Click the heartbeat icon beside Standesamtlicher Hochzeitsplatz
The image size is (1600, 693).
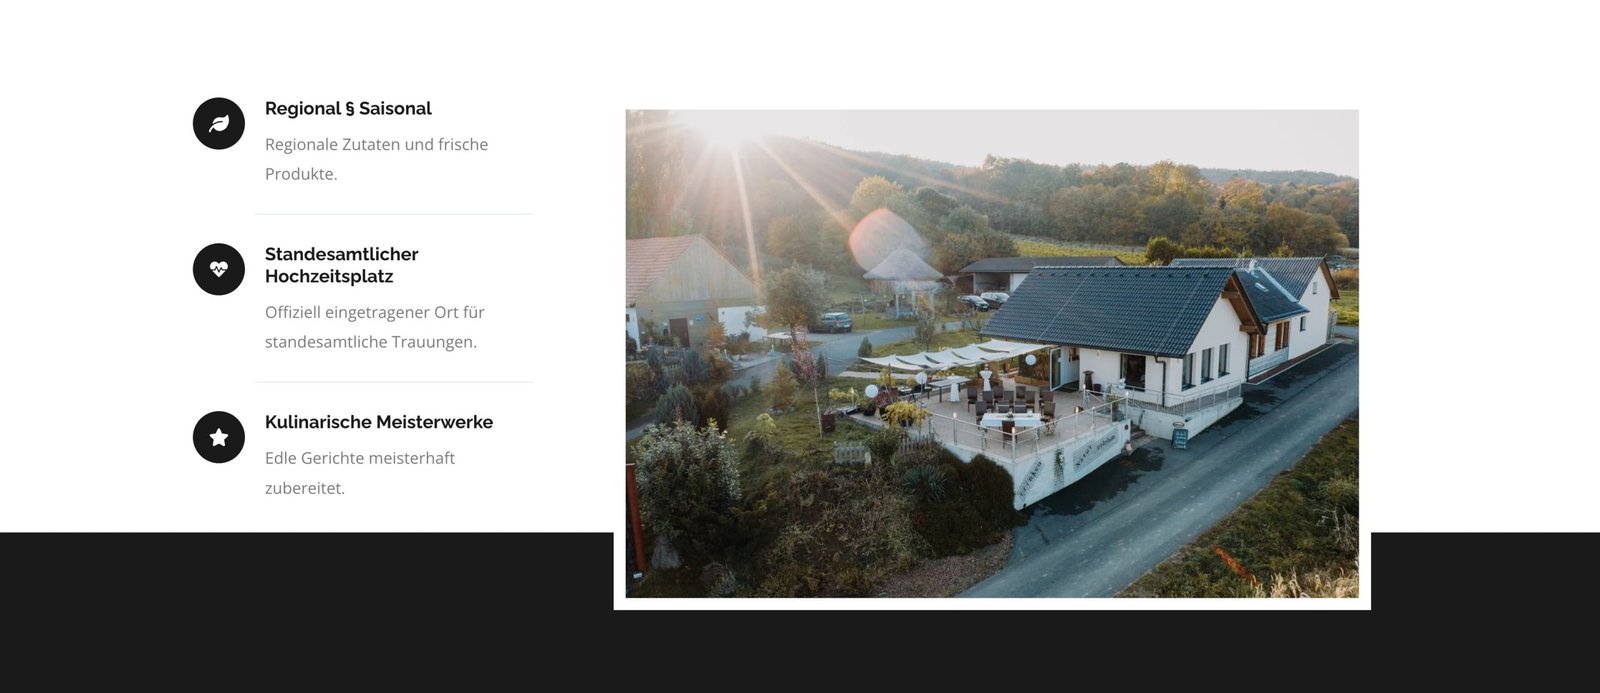coord(219,269)
